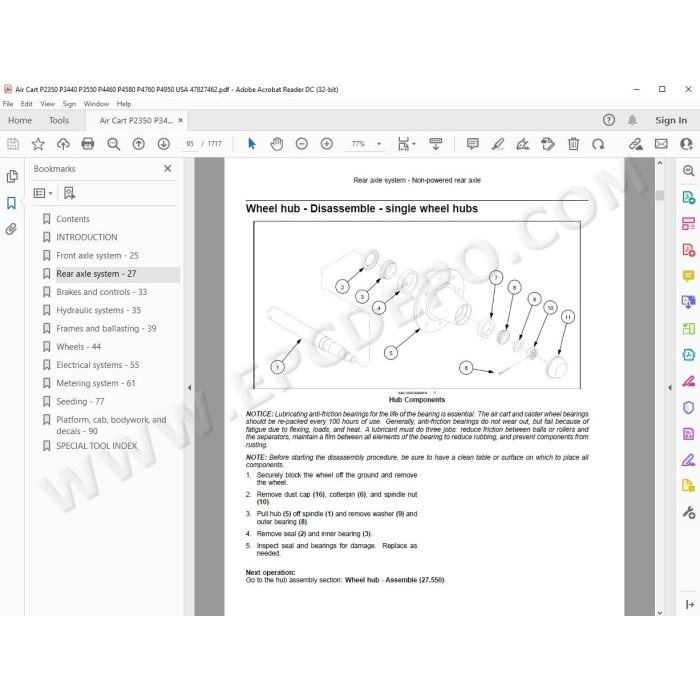Open notifications bell icon

(x=633, y=120)
